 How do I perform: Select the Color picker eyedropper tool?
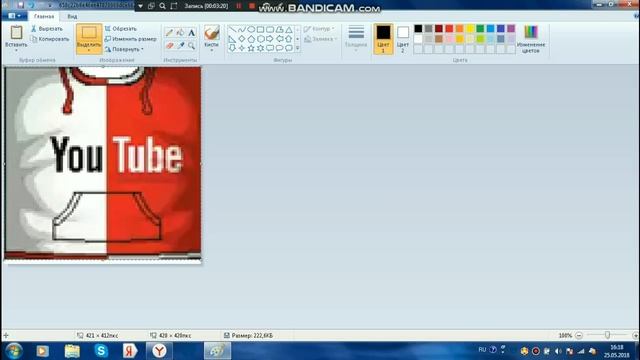click(180, 45)
